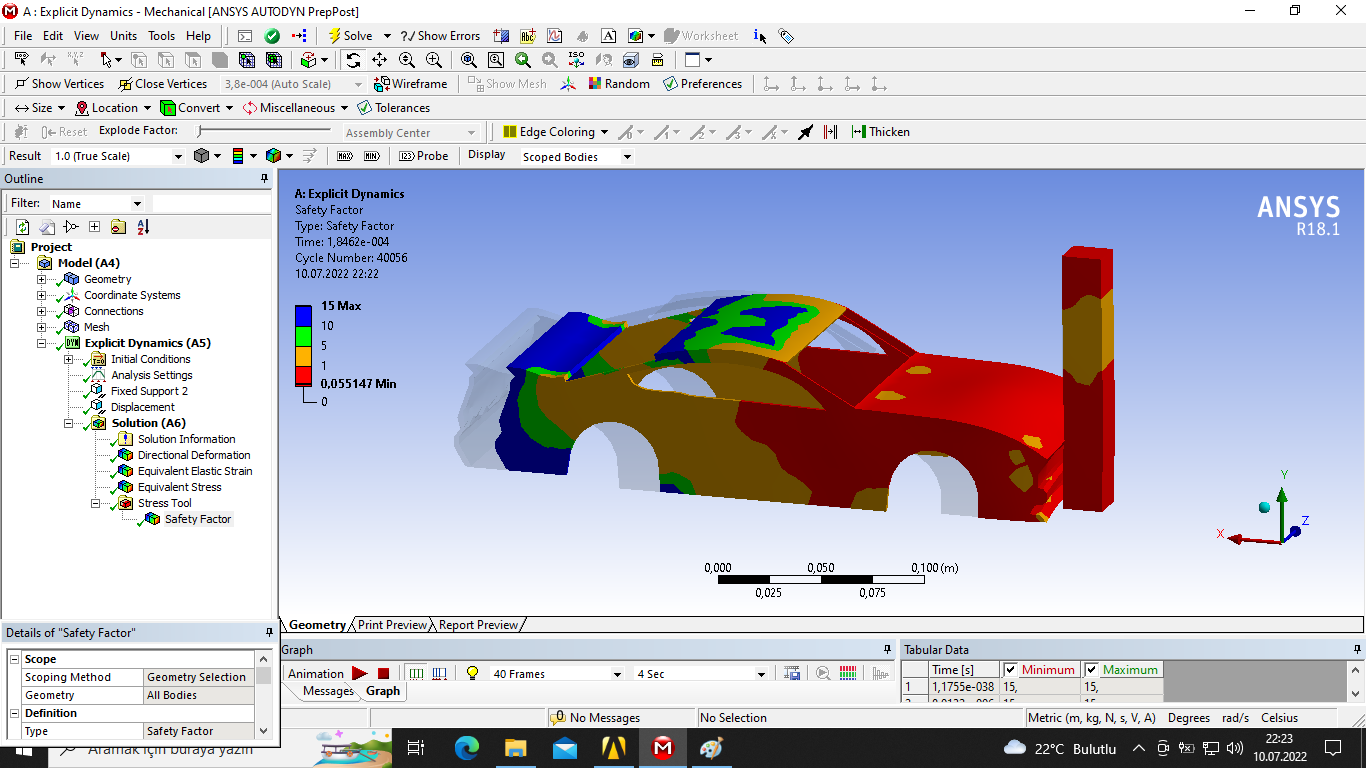Click the Probe tool
This screenshot has height=768, width=1366.
point(424,156)
